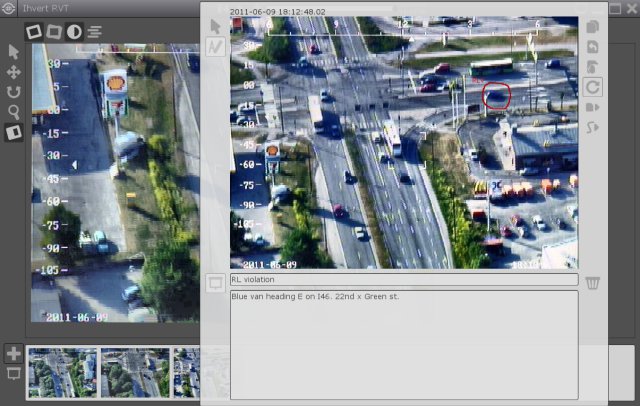
Task: Click the comment bubble beside title field
Action: point(215,283)
